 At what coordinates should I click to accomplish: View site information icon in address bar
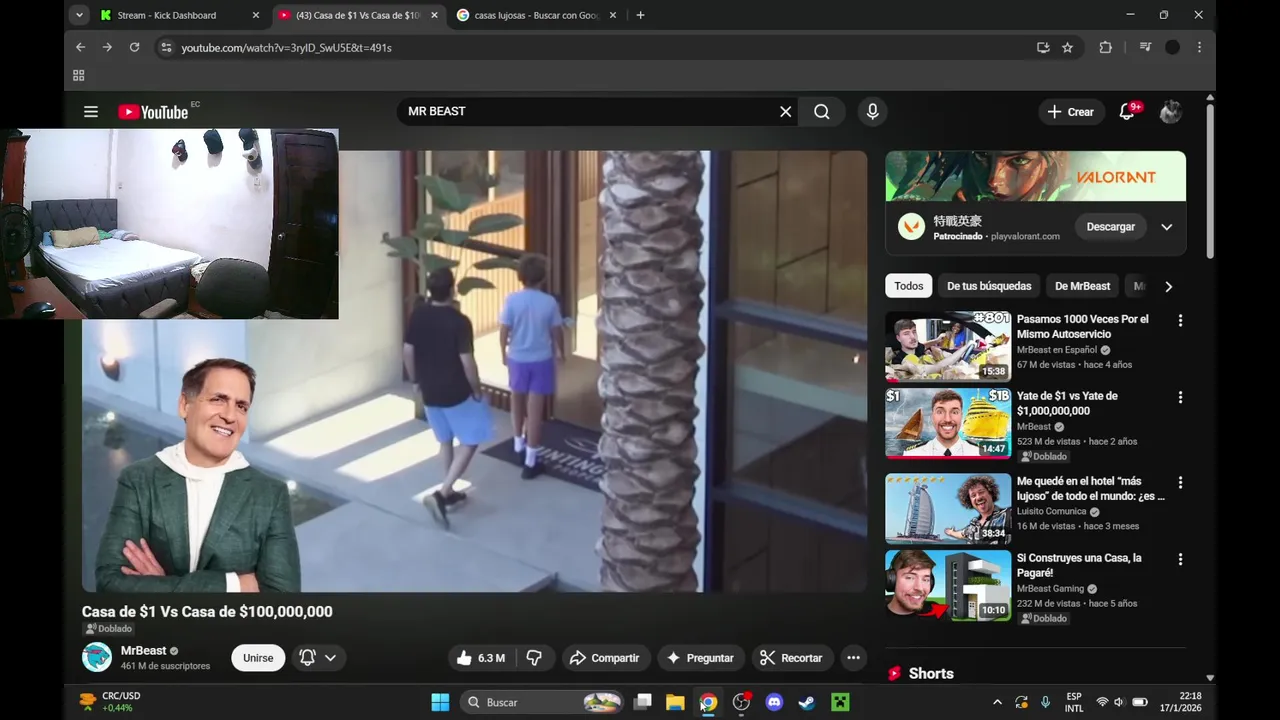coord(166,47)
